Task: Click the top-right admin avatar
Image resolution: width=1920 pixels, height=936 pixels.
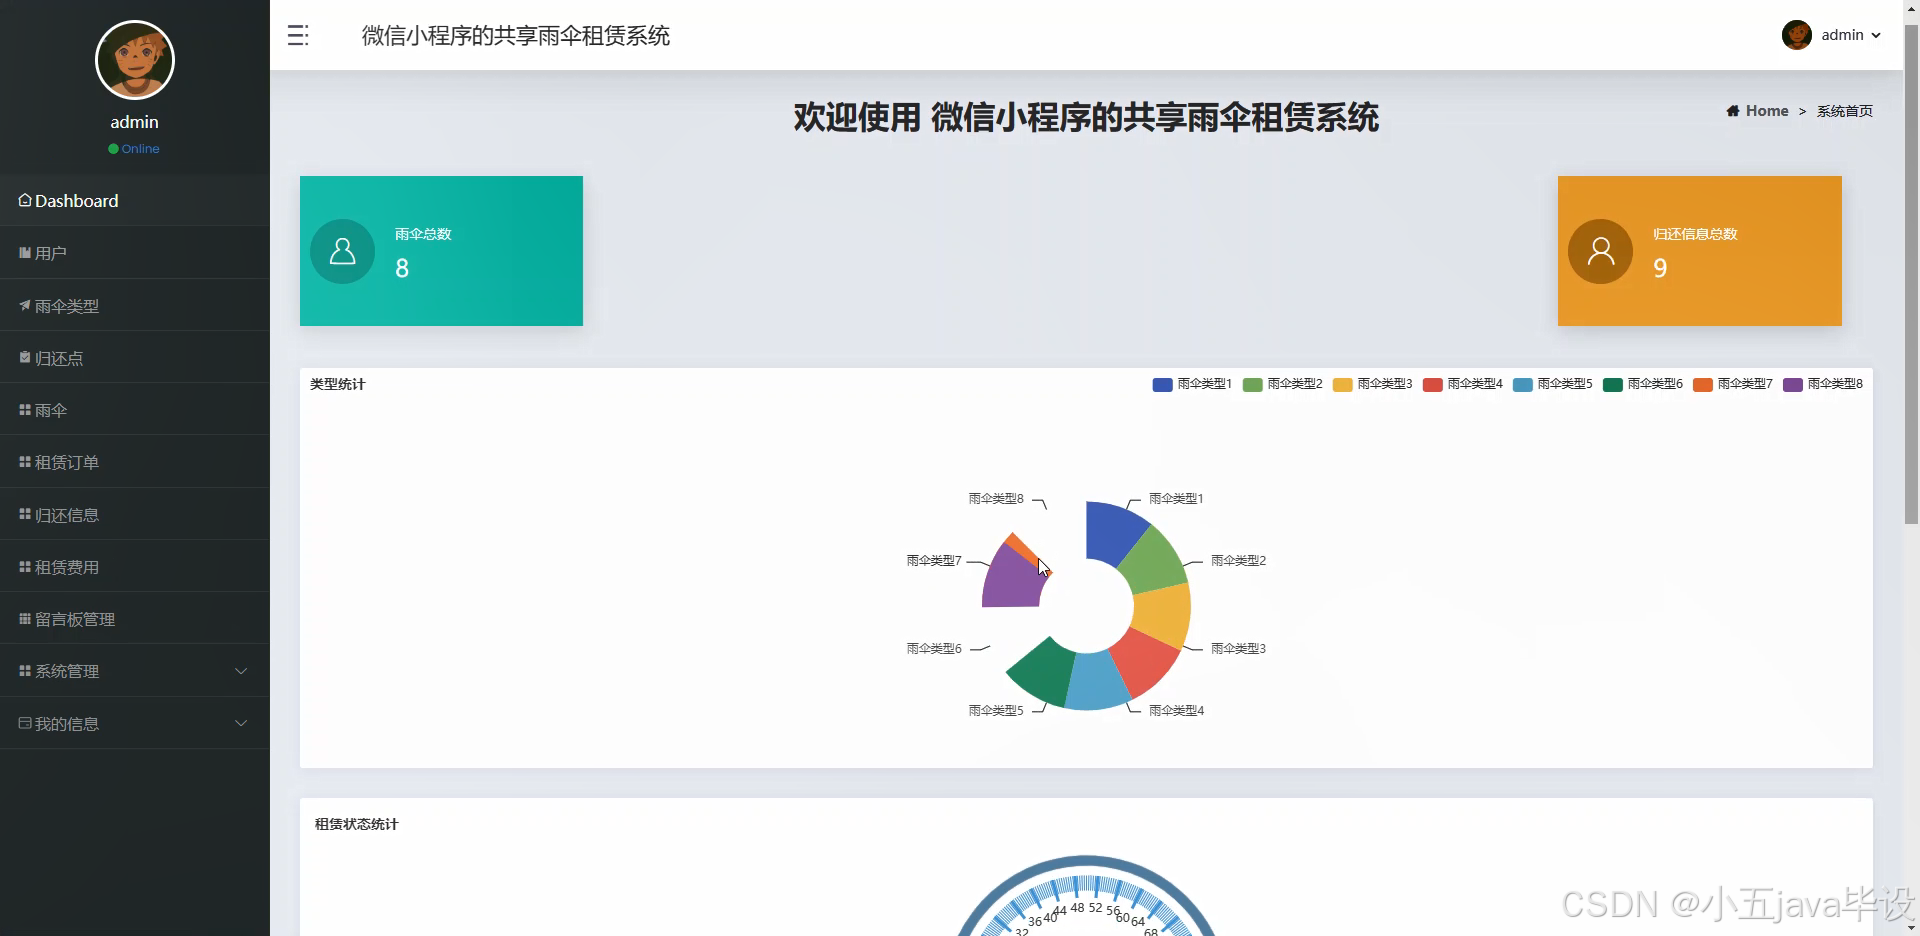Action: pyautogui.click(x=1797, y=35)
